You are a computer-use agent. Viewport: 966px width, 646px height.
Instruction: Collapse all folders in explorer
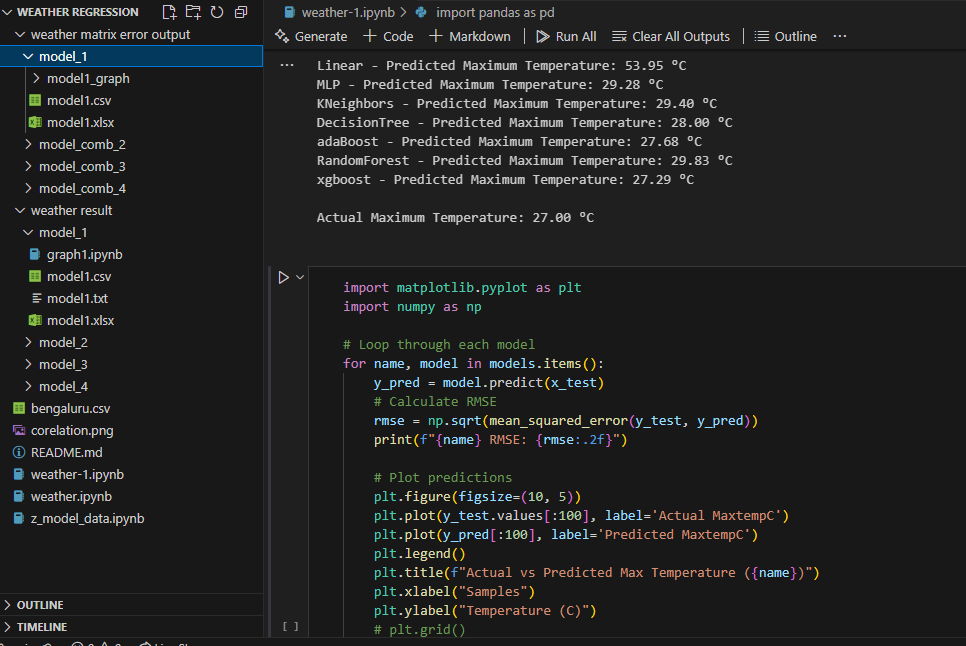[x=241, y=12]
